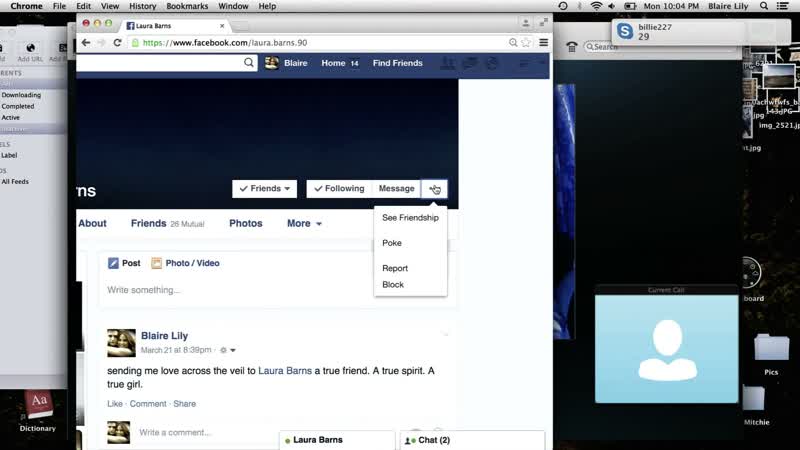This screenshot has height=450, width=800.
Task: Open Blaire Lily post author link
Action: [164, 336]
